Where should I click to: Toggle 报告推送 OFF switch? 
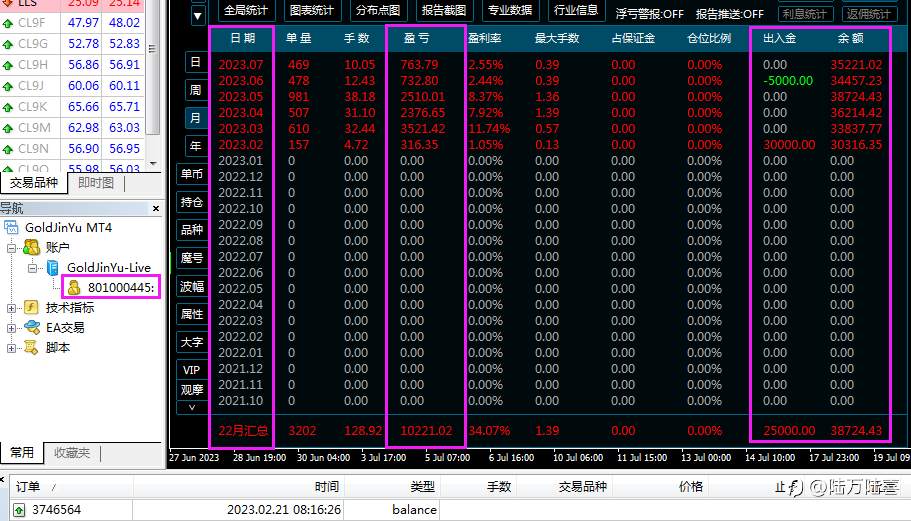click(x=730, y=13)
